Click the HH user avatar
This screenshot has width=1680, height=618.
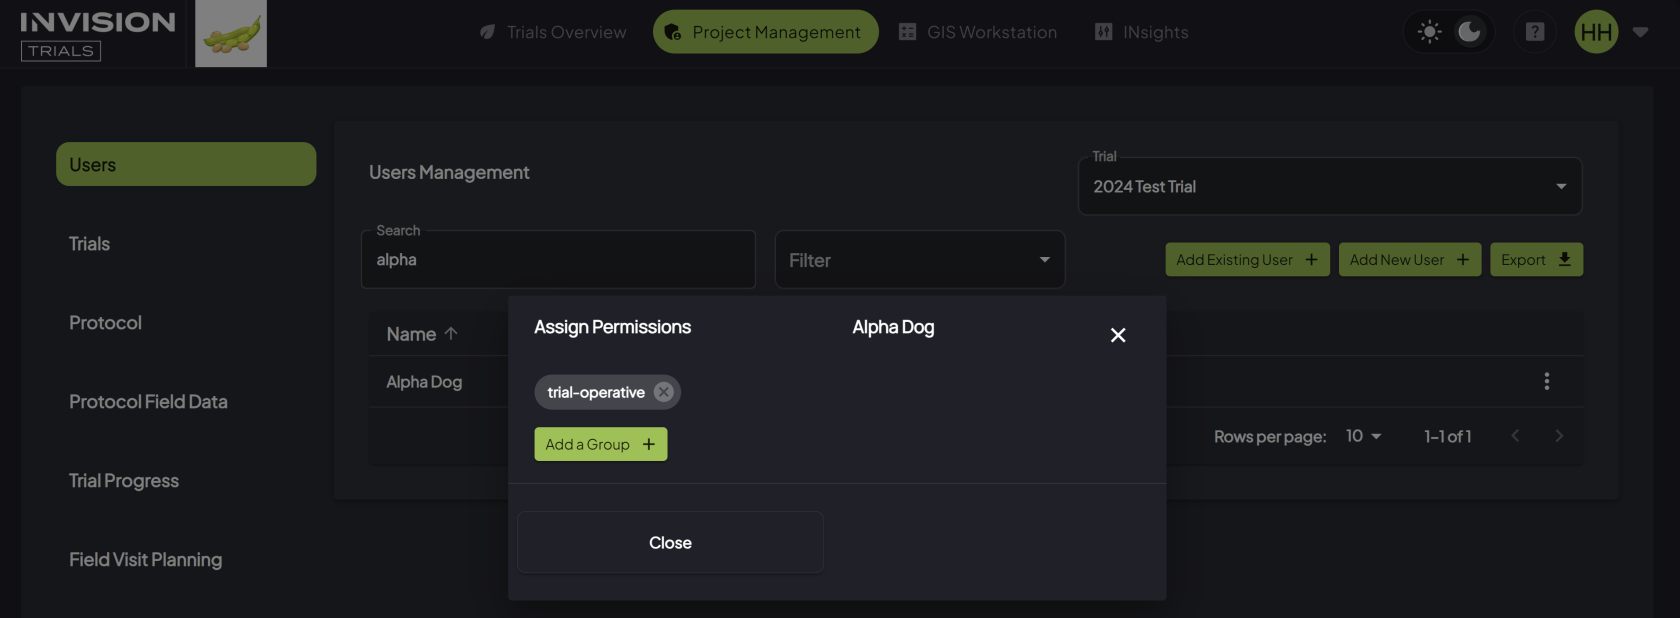pyautogui.click(x=1596, y=32)
